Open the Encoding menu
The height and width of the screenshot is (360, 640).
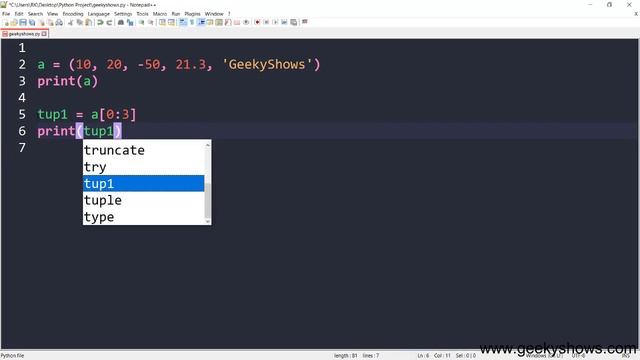coord(73,14)
